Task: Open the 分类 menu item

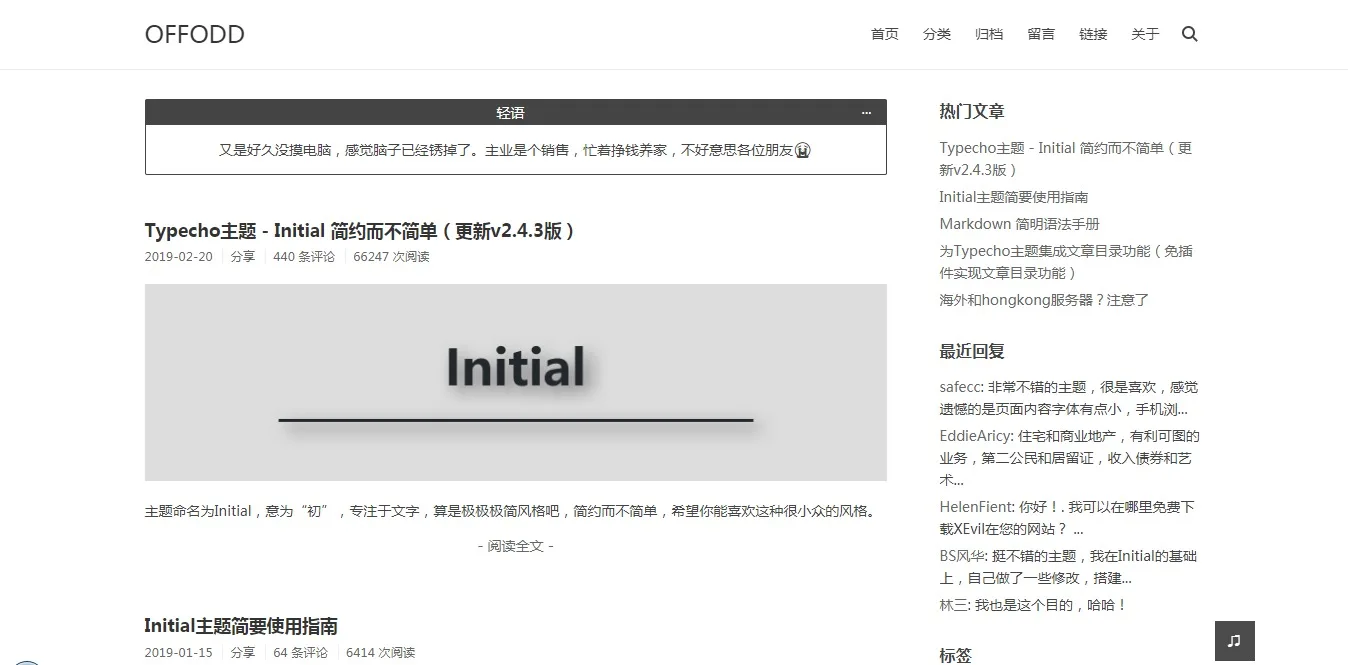Action: point(937,33)
